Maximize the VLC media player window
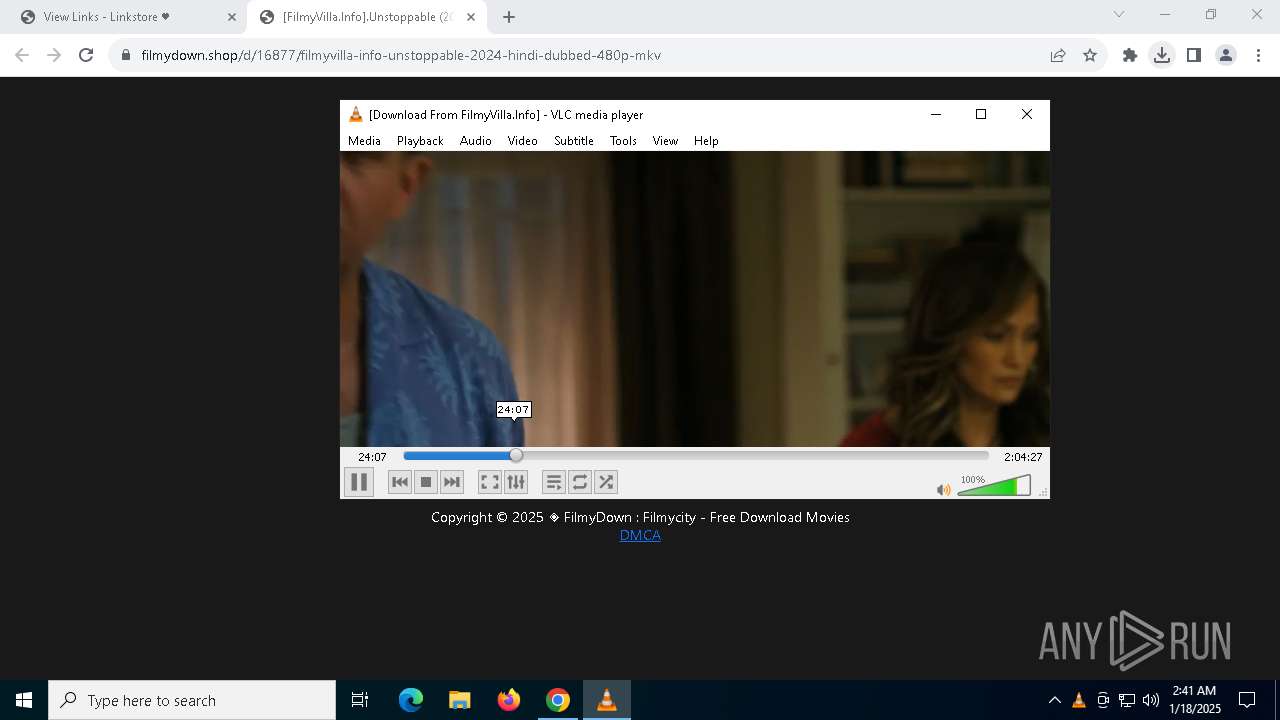Viewport: 1280px width, 720px height. pos(981,114)
